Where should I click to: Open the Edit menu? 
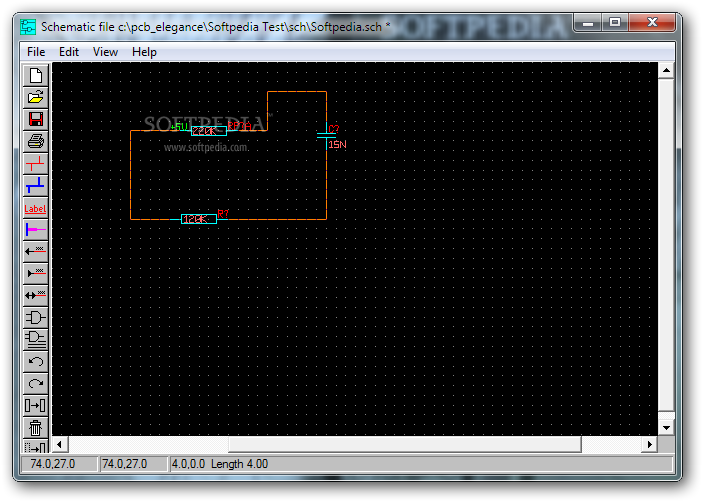coord(69,52)
